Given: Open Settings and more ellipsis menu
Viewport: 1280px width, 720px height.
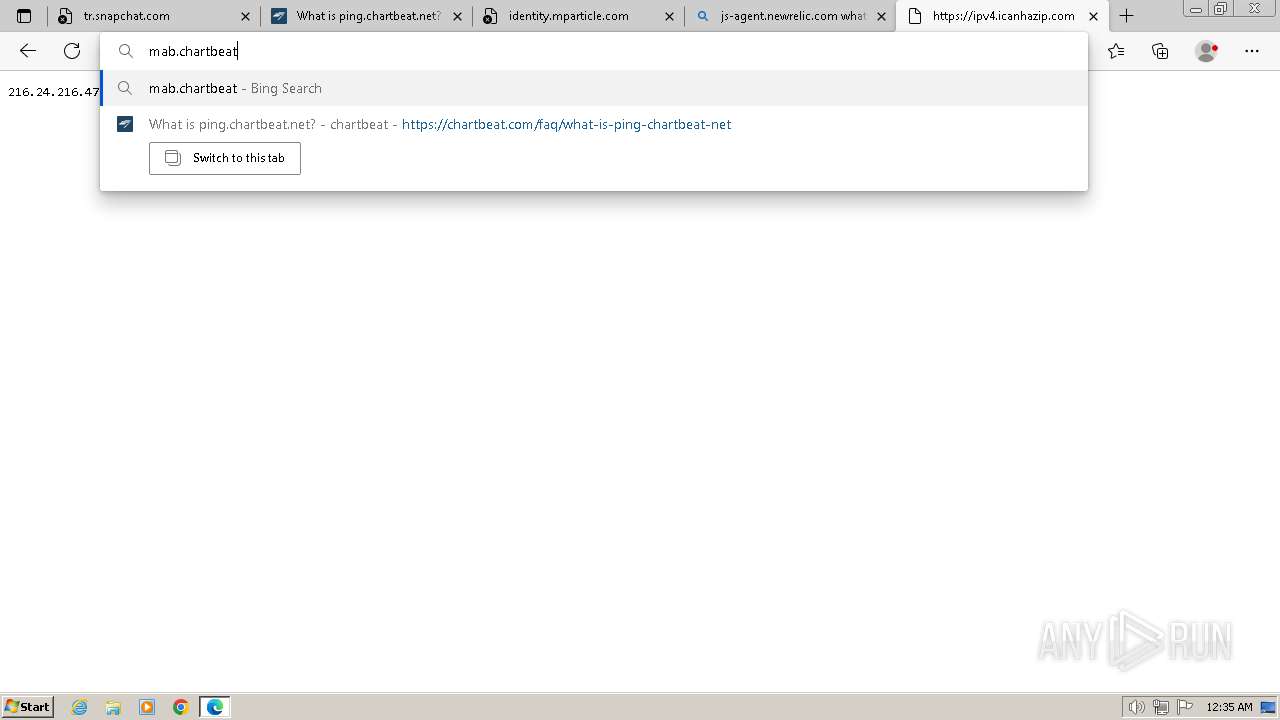Looking at the screenshot, I should pyautogui.click(x=1252, y=51).
